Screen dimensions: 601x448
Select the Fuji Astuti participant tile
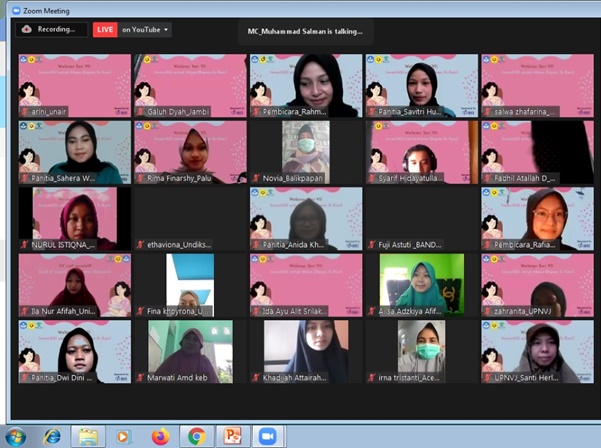point(421,218)
